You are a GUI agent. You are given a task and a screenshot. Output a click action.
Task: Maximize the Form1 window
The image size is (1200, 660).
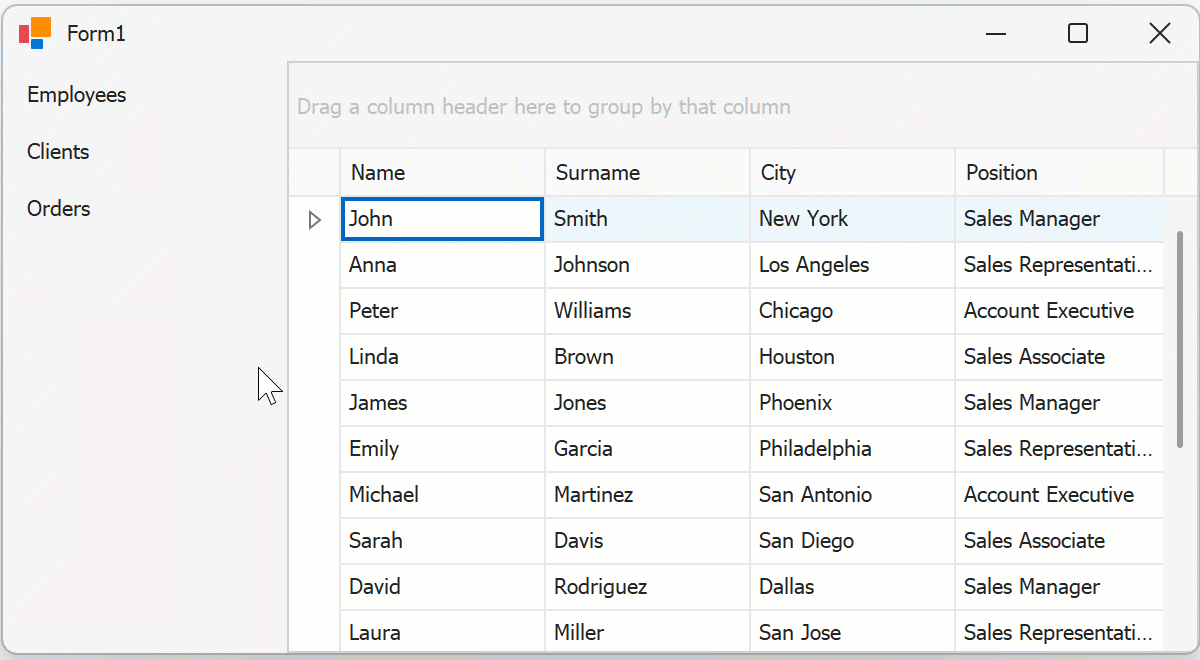pyautogui.click(x=1078, y=34)
